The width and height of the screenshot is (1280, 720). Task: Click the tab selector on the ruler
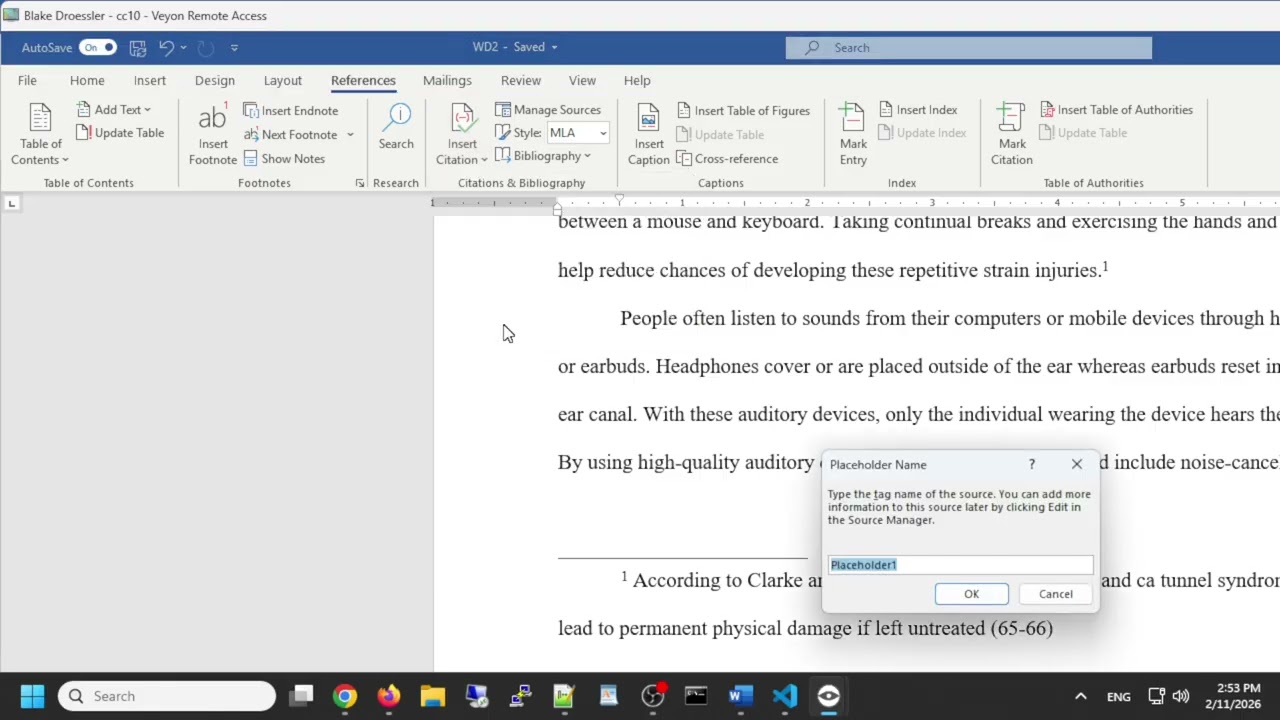pyautogui.click(x=11, y=204)
